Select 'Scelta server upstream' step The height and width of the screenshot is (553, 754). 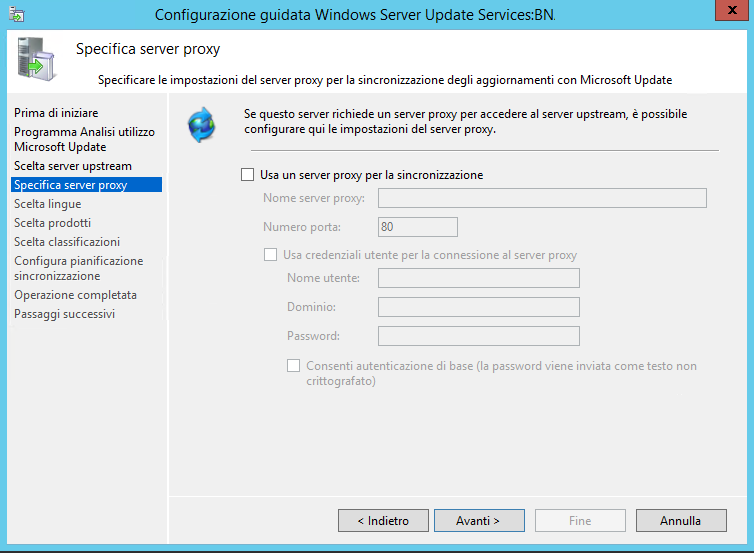73,166
